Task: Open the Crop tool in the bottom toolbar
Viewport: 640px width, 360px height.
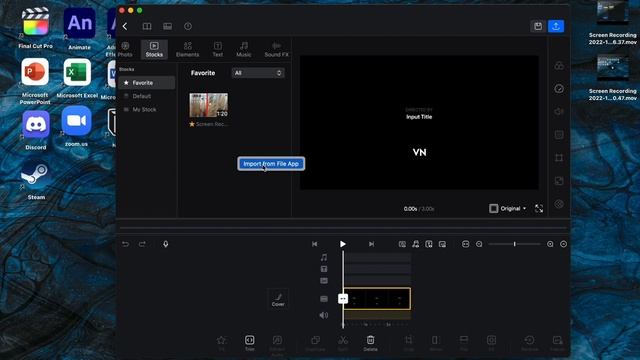Action: click(409, 343)
